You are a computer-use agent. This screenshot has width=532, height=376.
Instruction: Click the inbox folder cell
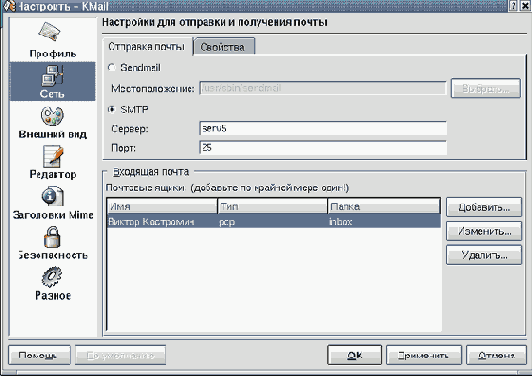[x=340, y=222]
